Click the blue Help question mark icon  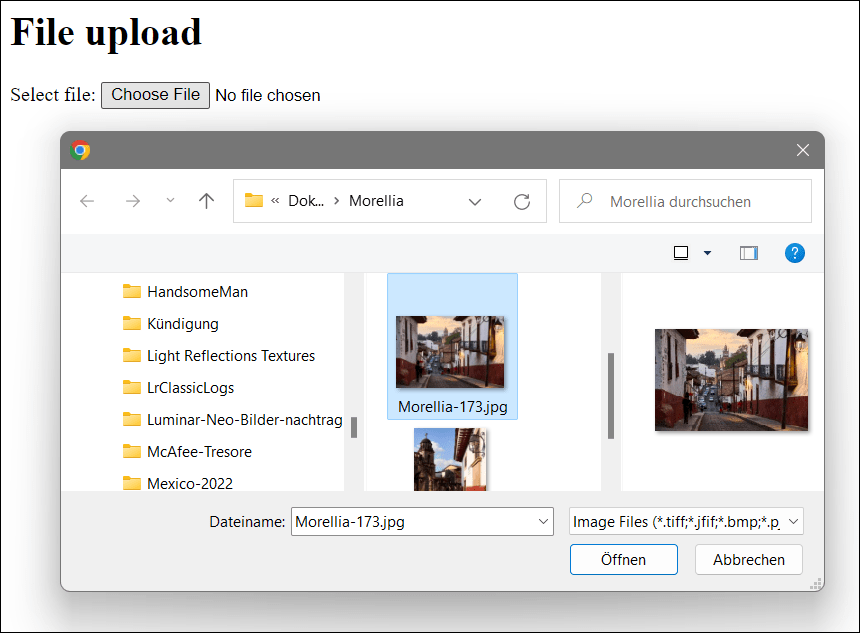[795, 253]
